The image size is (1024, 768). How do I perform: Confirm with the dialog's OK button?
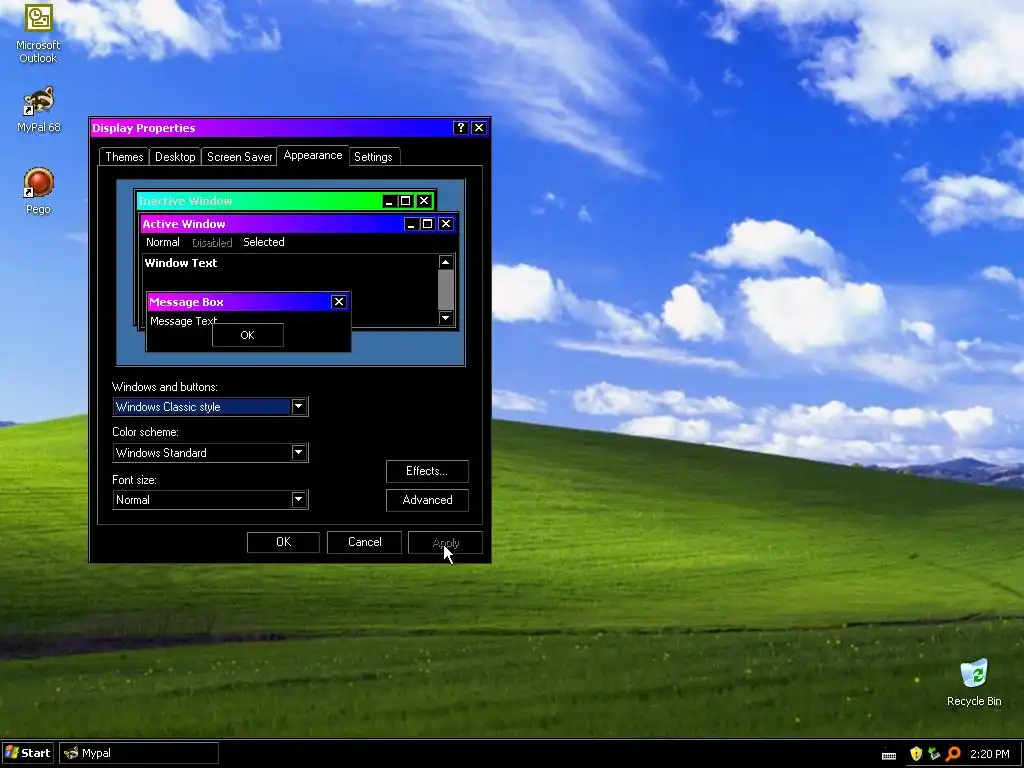tap(283, 542)
